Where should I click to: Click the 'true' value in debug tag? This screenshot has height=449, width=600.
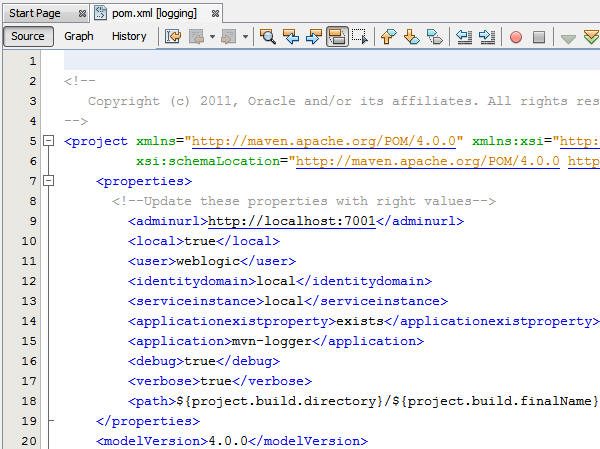[200, 361]
